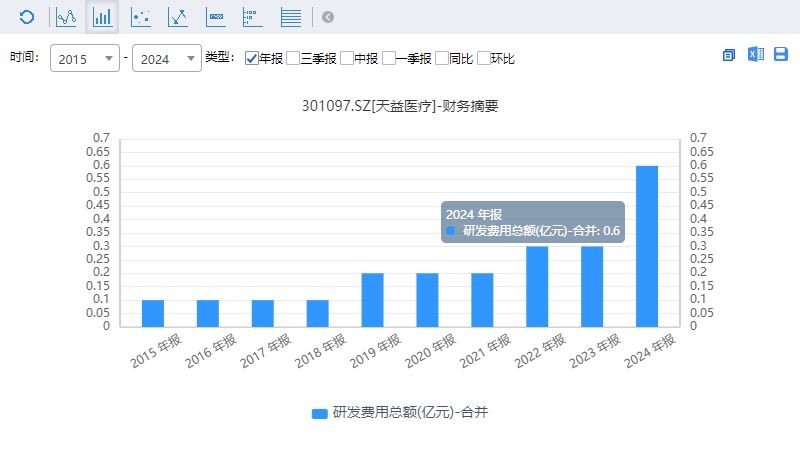Open the 2024 end year dropdown

tap(167, 59)
